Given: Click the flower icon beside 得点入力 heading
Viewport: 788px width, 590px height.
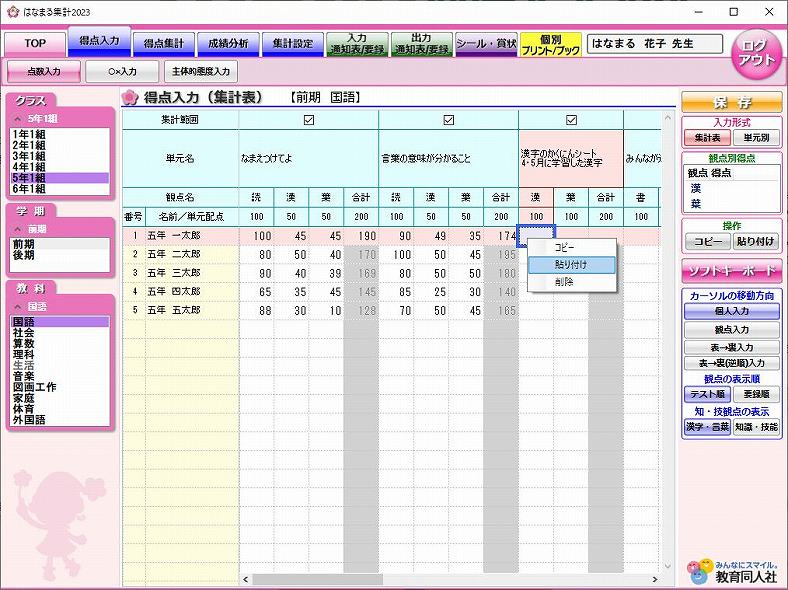Looking at the screenshot, I should tap(130, 97).
